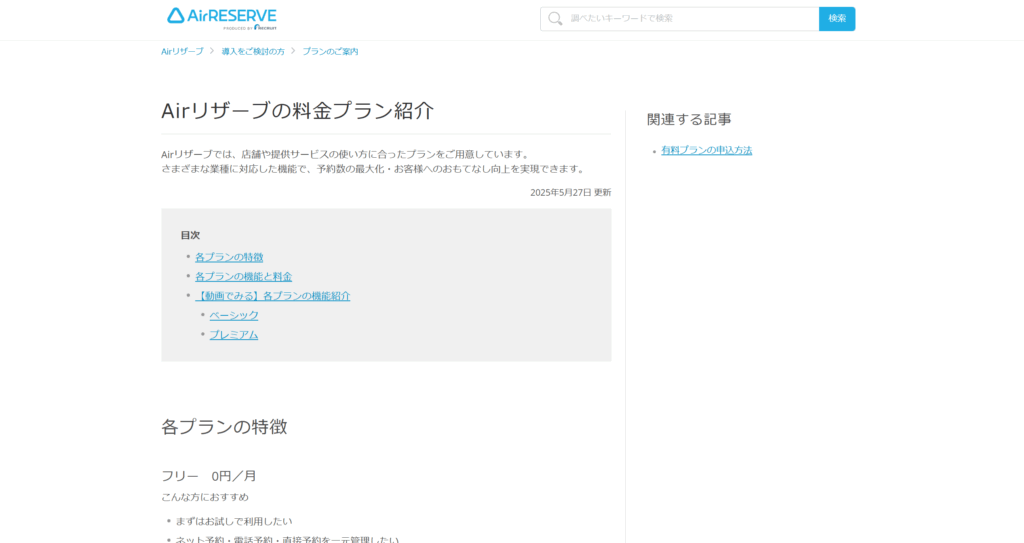
Task: Open the プランのご案内 breadcrumb link
Action: coord(330,52)
